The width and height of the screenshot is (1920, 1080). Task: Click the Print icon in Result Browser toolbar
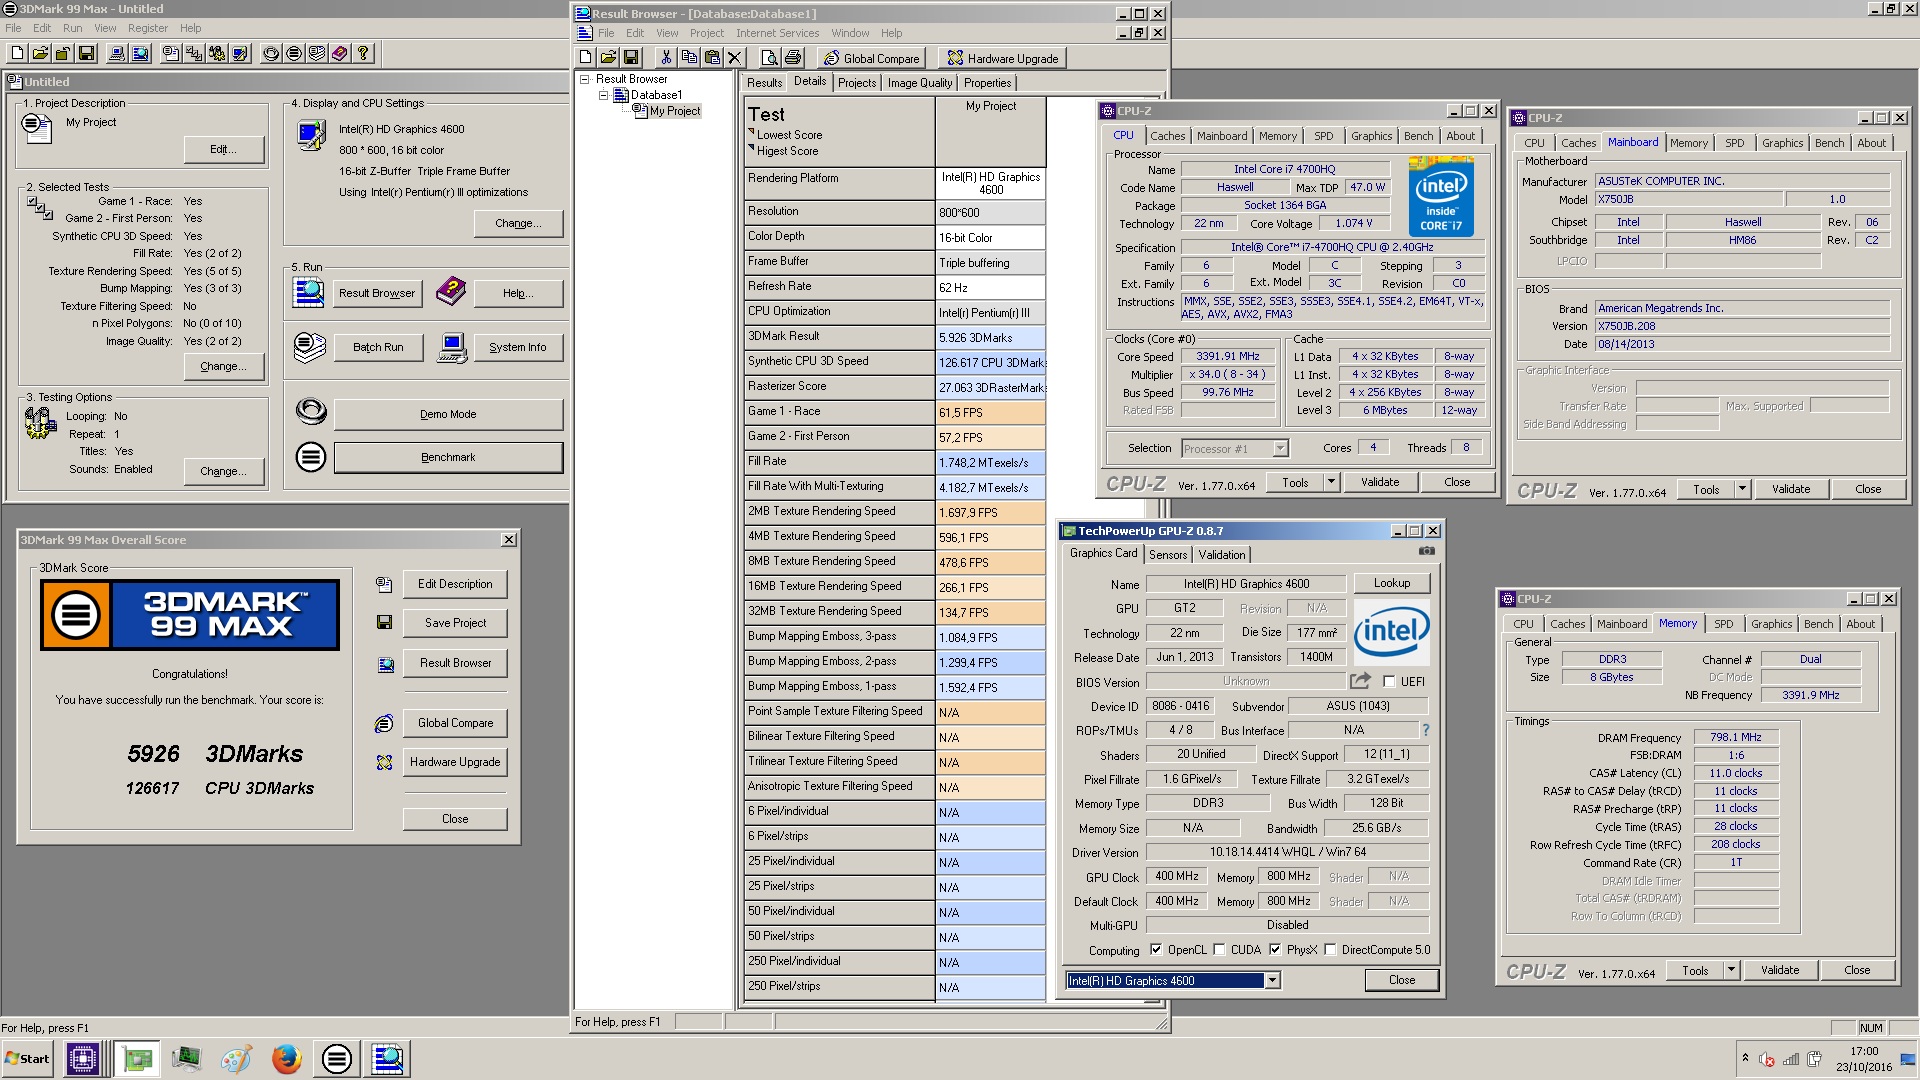pyautogui.click(x=793, y=58)
